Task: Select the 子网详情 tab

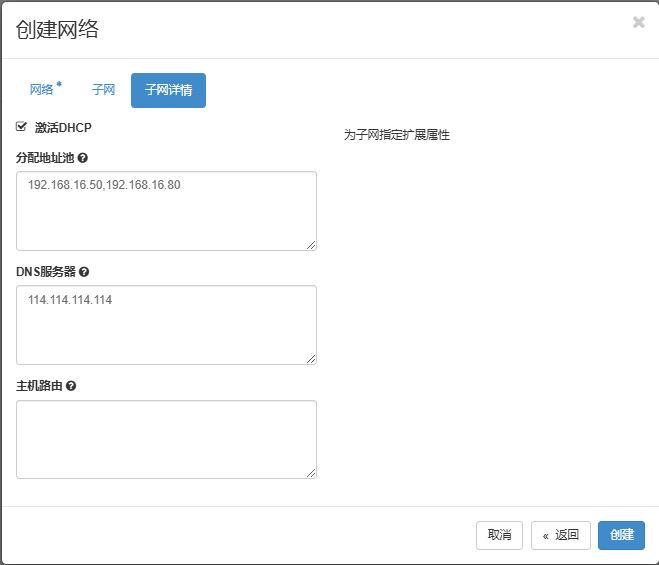Action: tap(169, 90)
